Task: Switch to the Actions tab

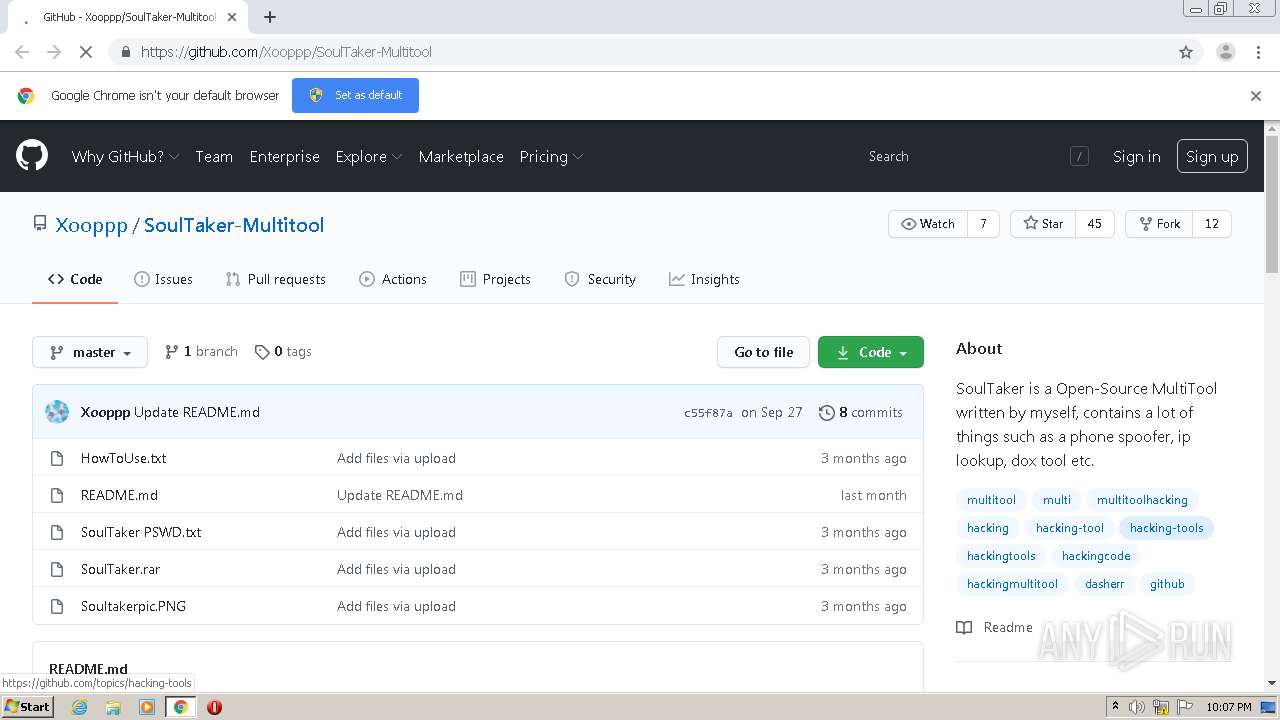Action: coord(393,279)
